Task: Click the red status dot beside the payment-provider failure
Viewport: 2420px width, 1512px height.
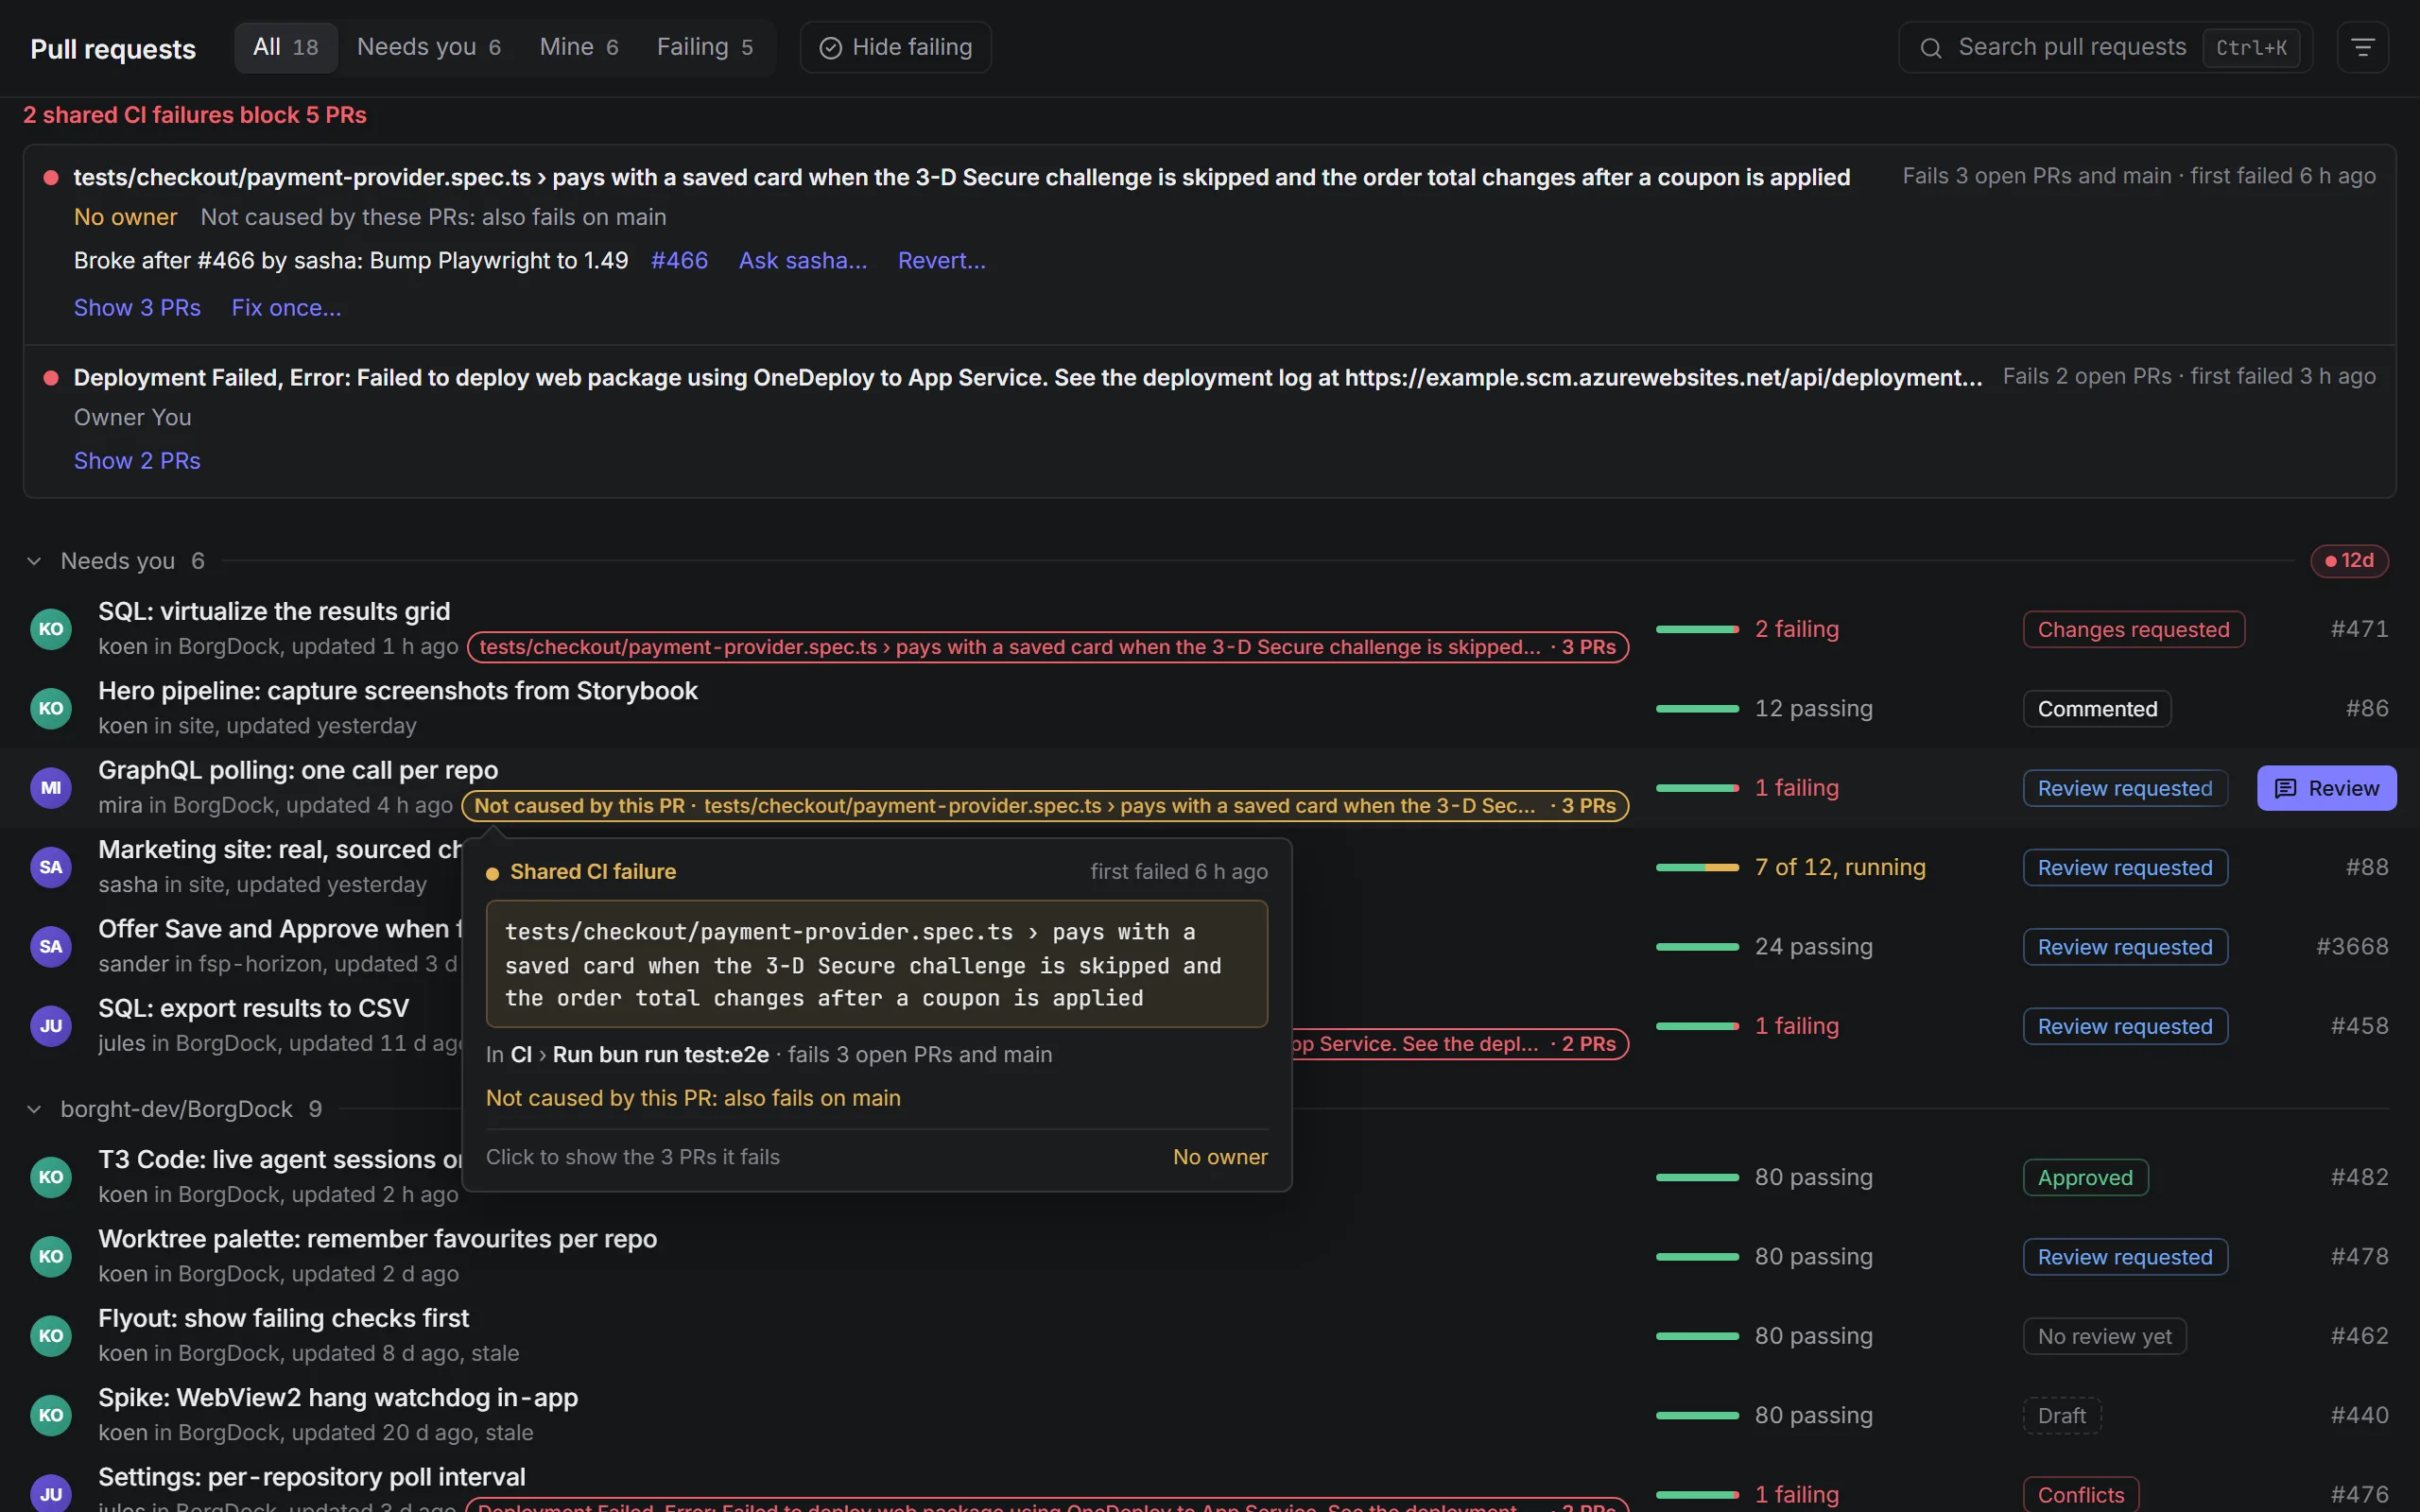Action: click(51, 178)
